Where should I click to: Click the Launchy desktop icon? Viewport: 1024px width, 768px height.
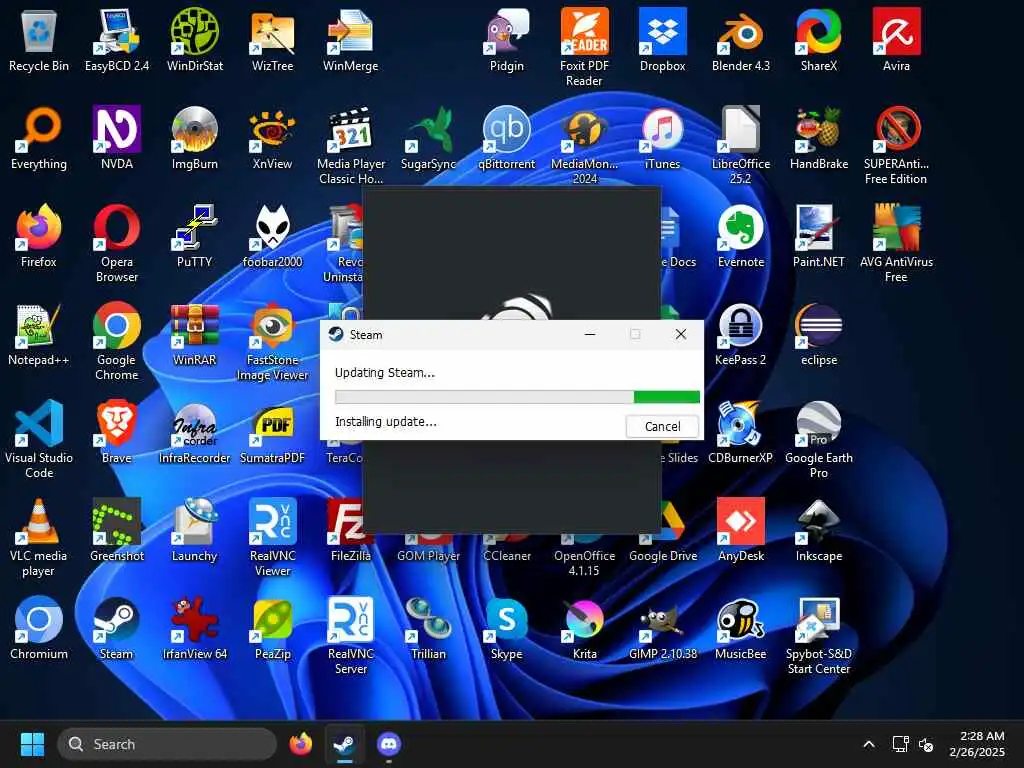point(195,529)
